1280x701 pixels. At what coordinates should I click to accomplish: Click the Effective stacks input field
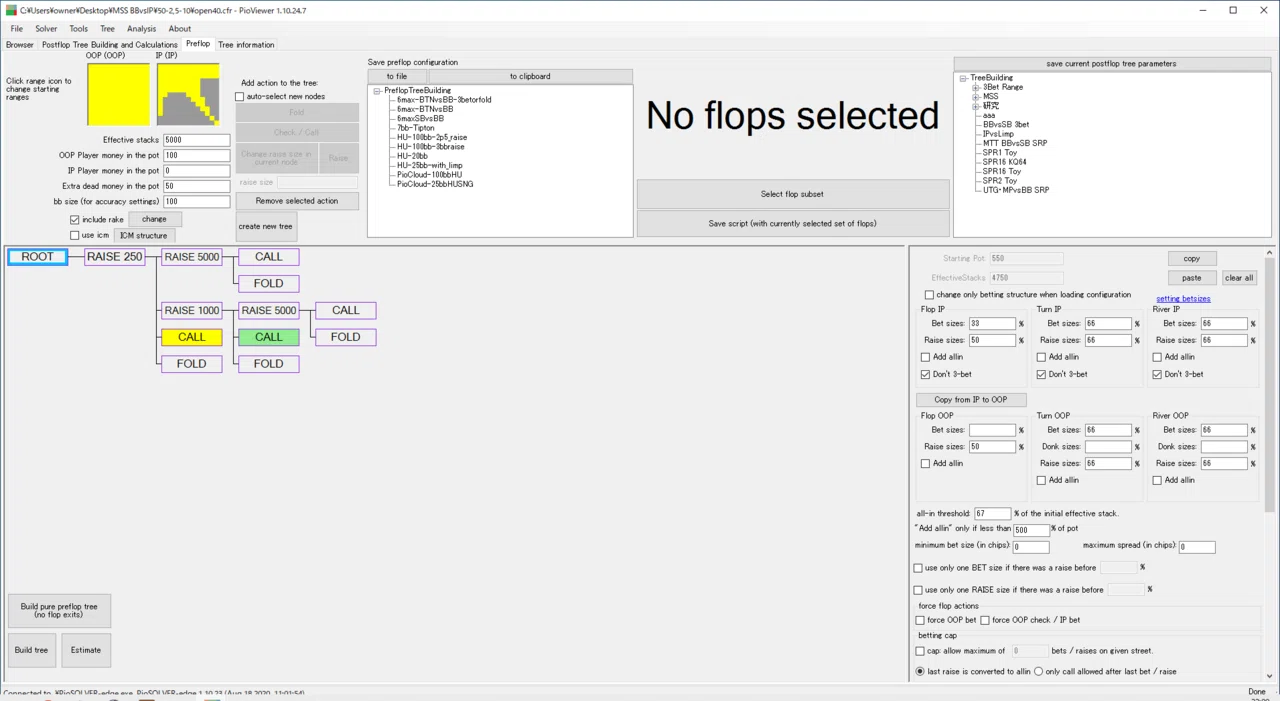[x=196, y=140]
